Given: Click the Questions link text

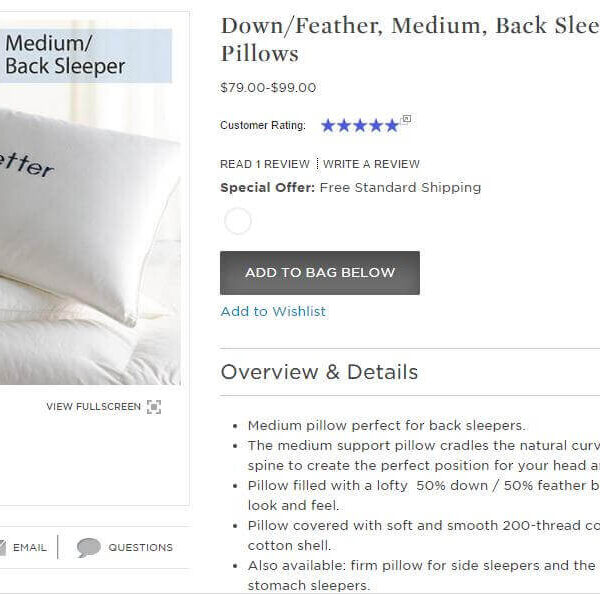Looking at the screenshot, I should pos(140,548).
